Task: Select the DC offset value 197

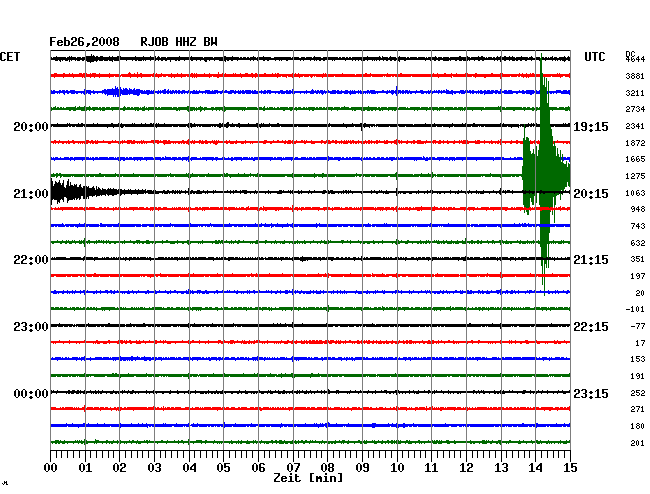Action: (638, 276)
